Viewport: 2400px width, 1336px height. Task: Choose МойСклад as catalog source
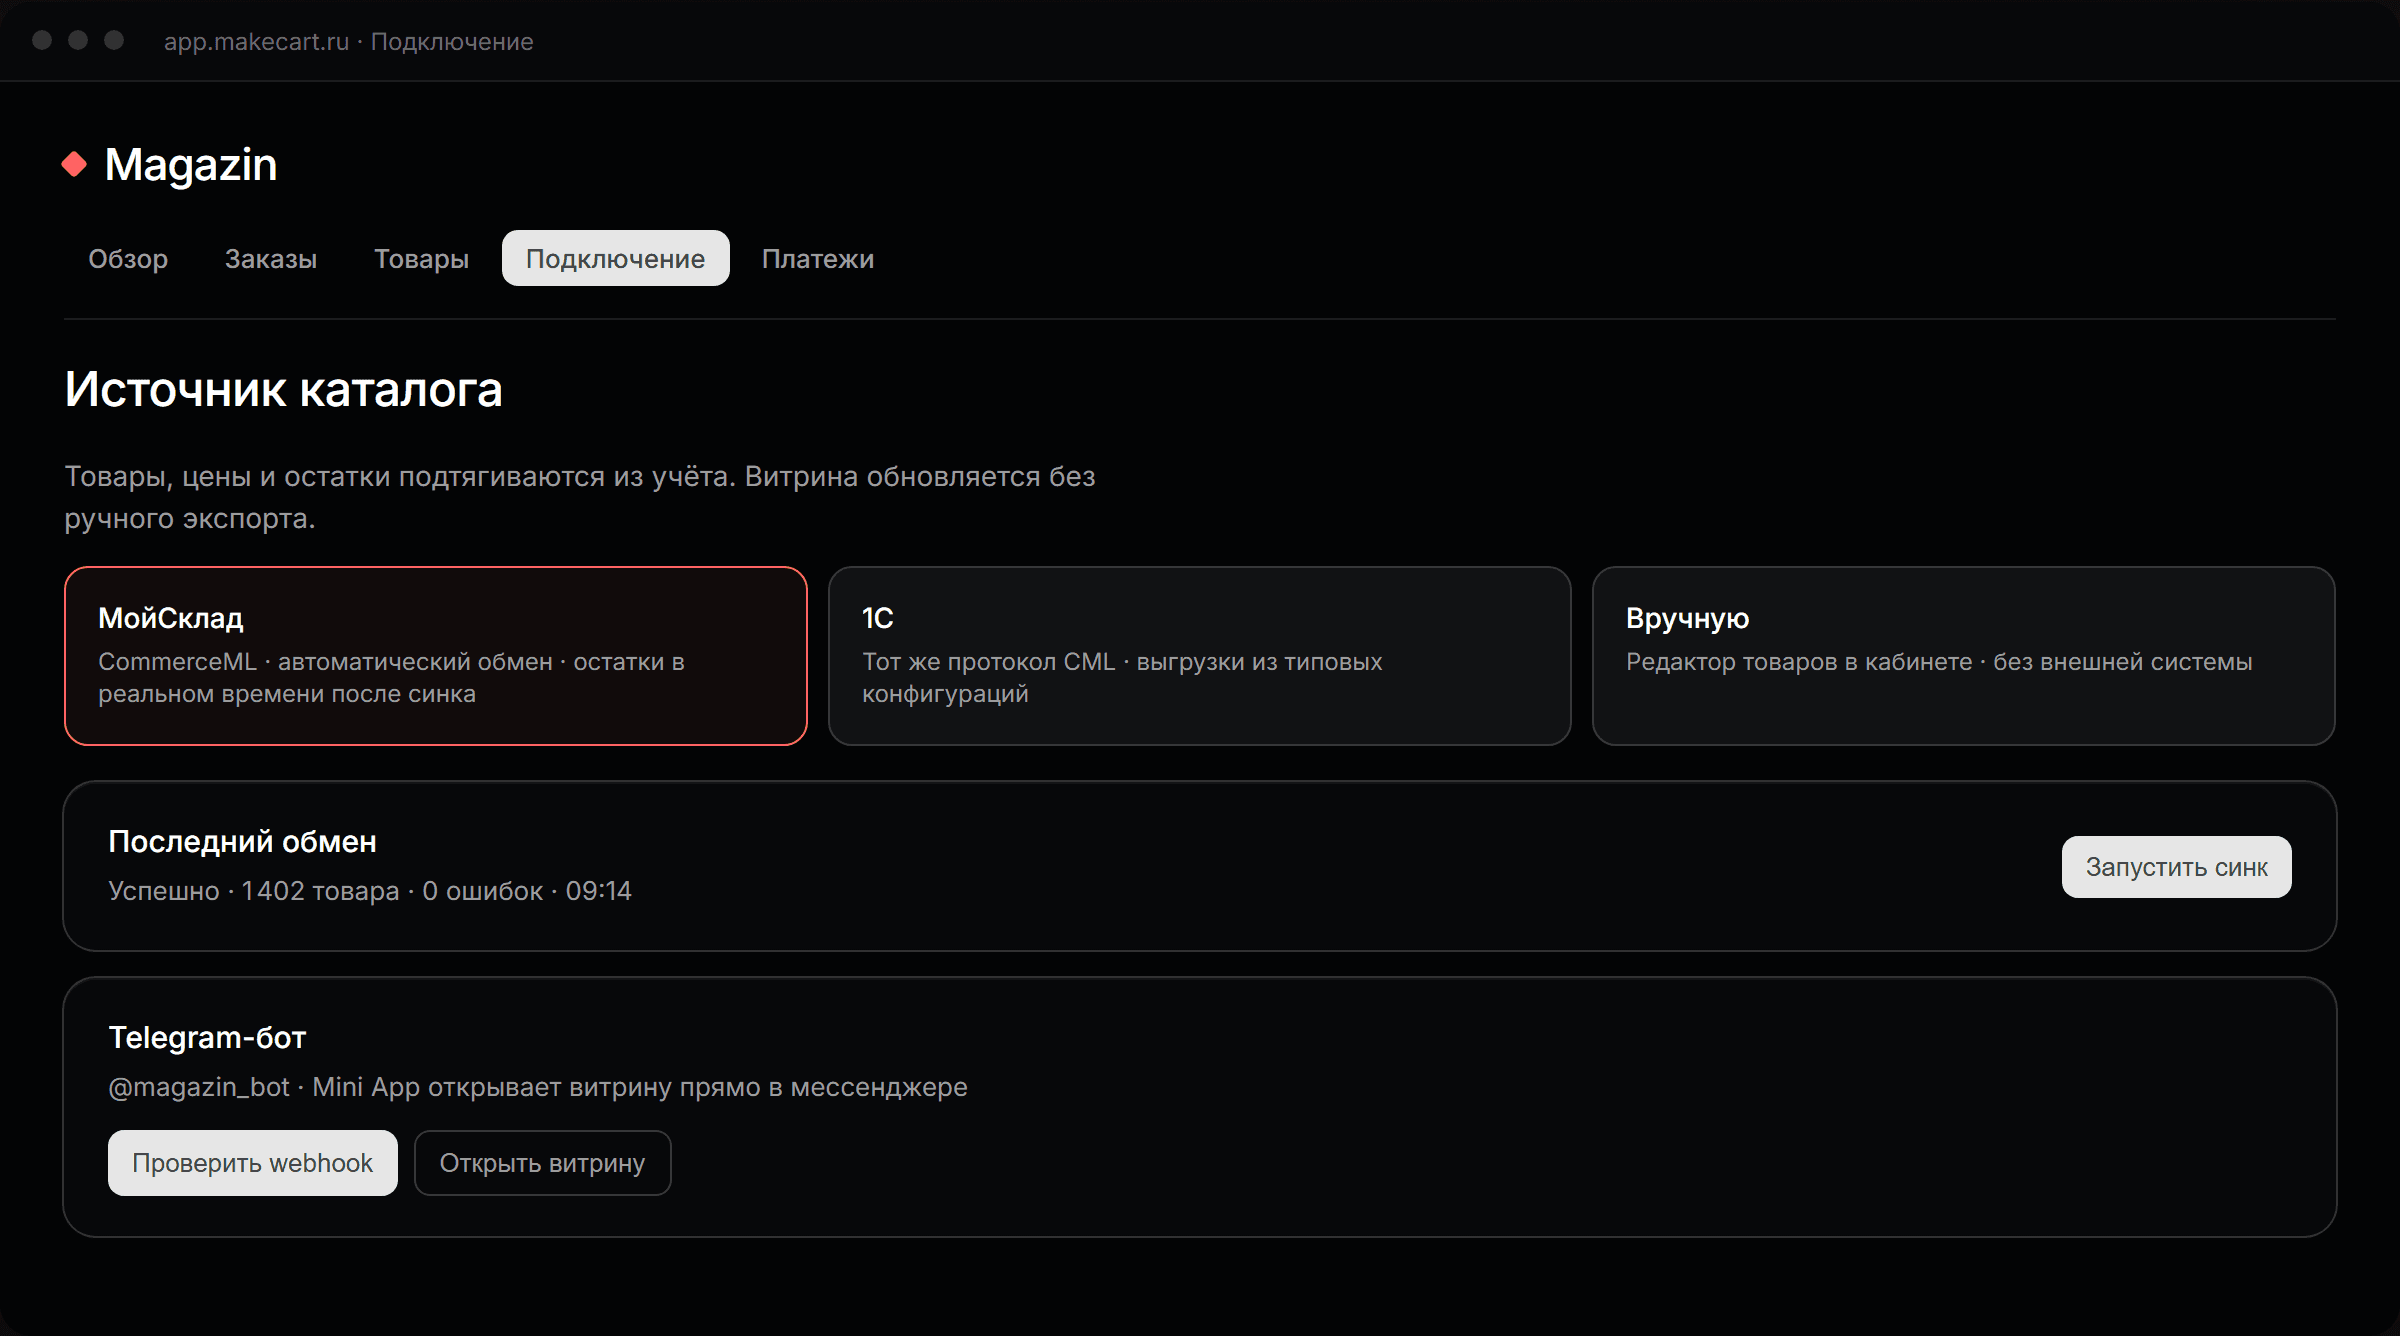(436, 656)
